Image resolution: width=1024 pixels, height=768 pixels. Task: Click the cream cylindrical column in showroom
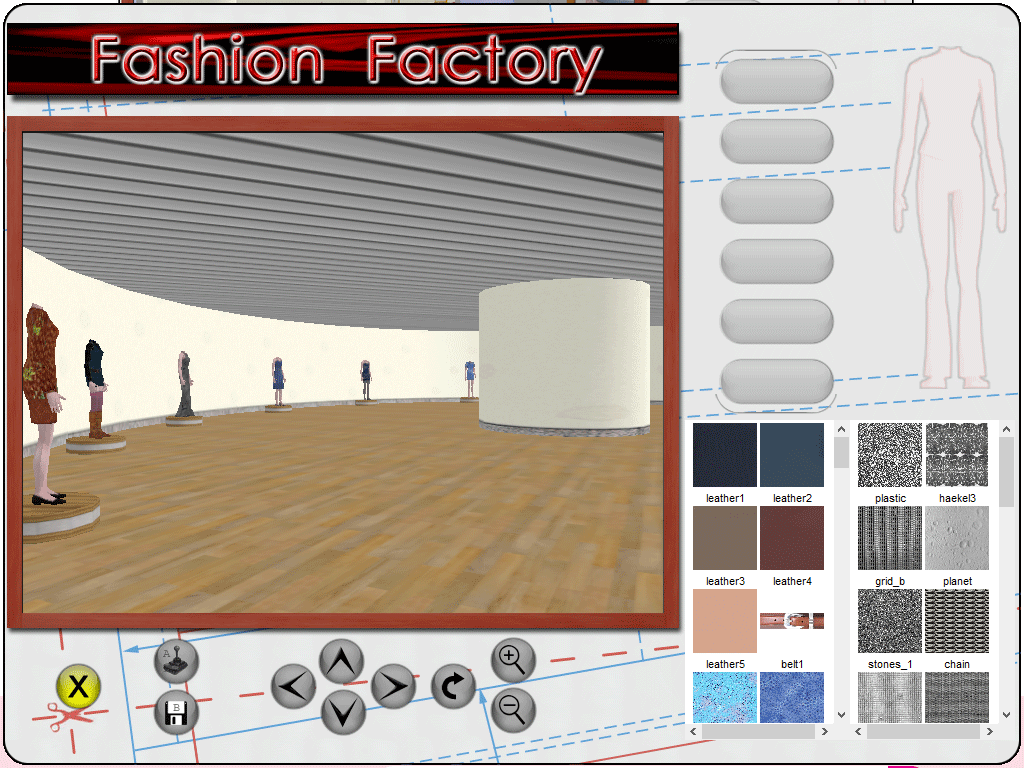(x=564, y=357)
